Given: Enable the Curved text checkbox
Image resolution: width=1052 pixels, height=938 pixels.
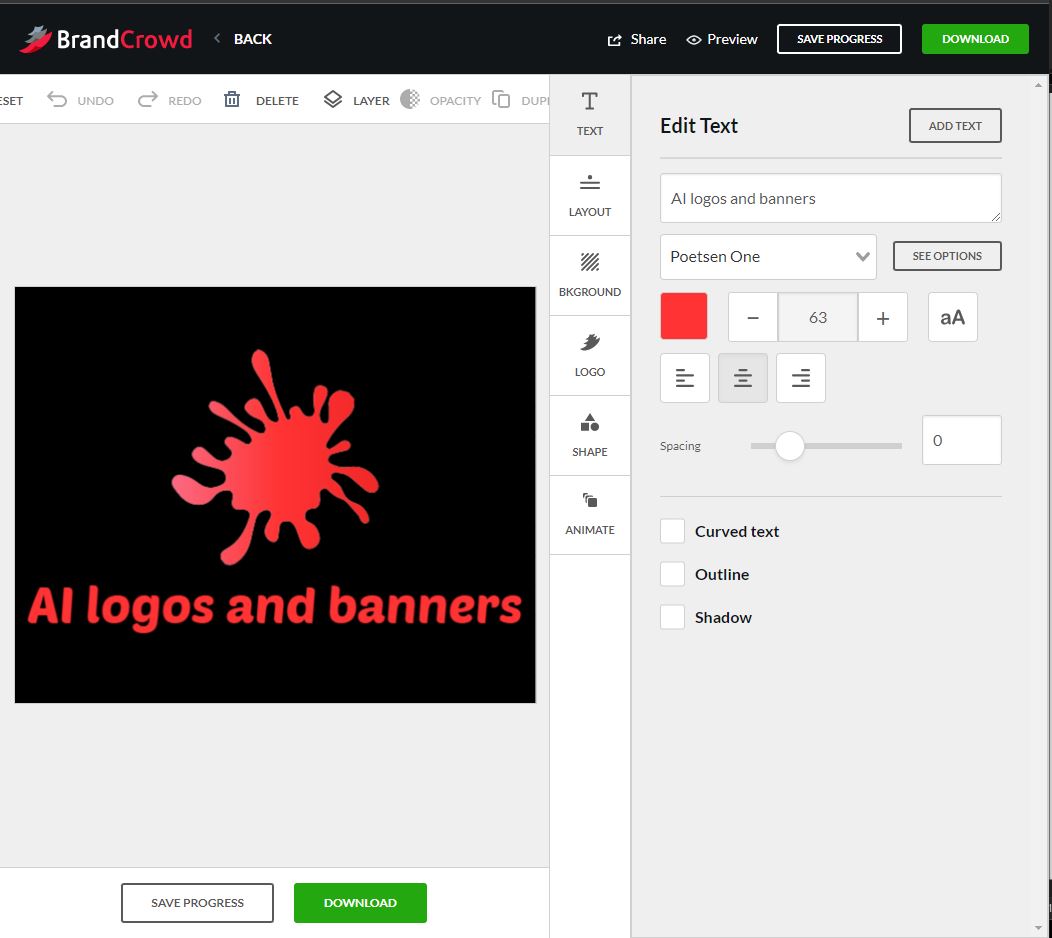Looking at the screenshot, I should pos(672,531).
